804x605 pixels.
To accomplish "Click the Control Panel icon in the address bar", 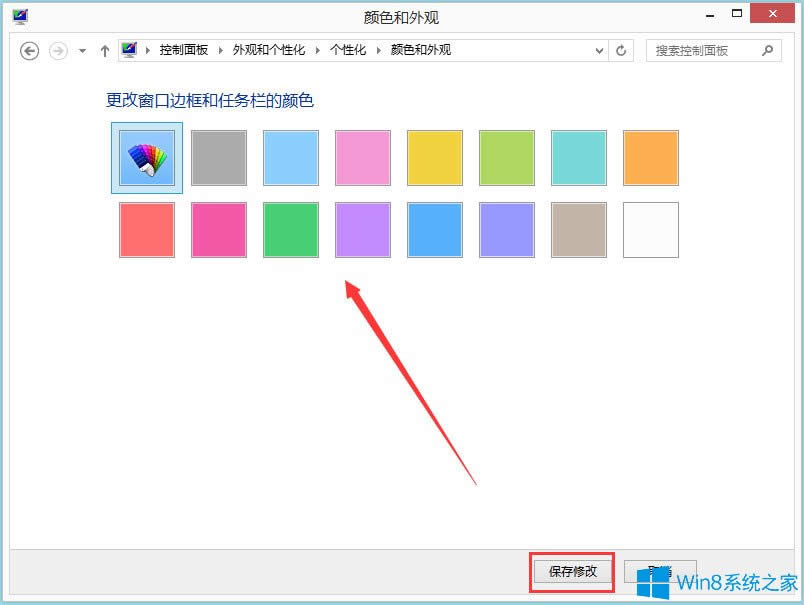I will (x=128, y=49).
